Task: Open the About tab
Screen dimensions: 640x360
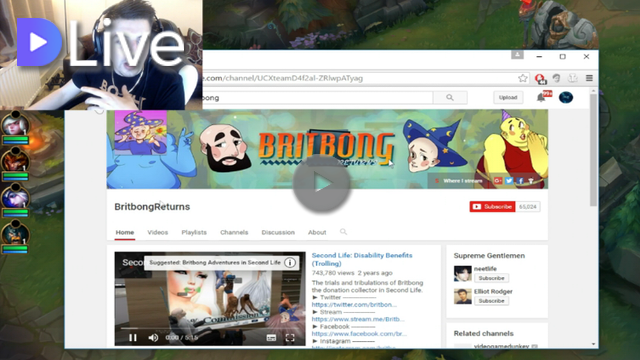Action: pyautogui.click(x=317, y=232)
